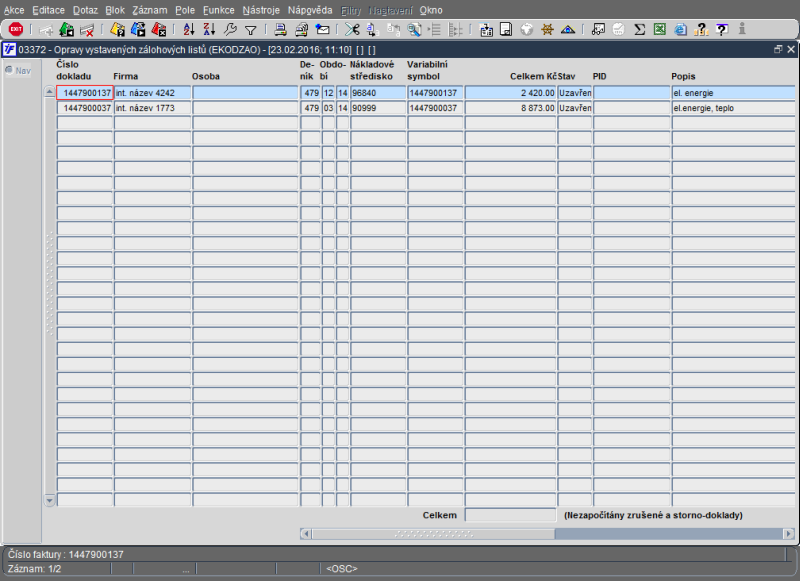The height and width of the screenshot is (581, 800).
Task: Click the red cancel-query icon
Action: [x=159, y=30]
